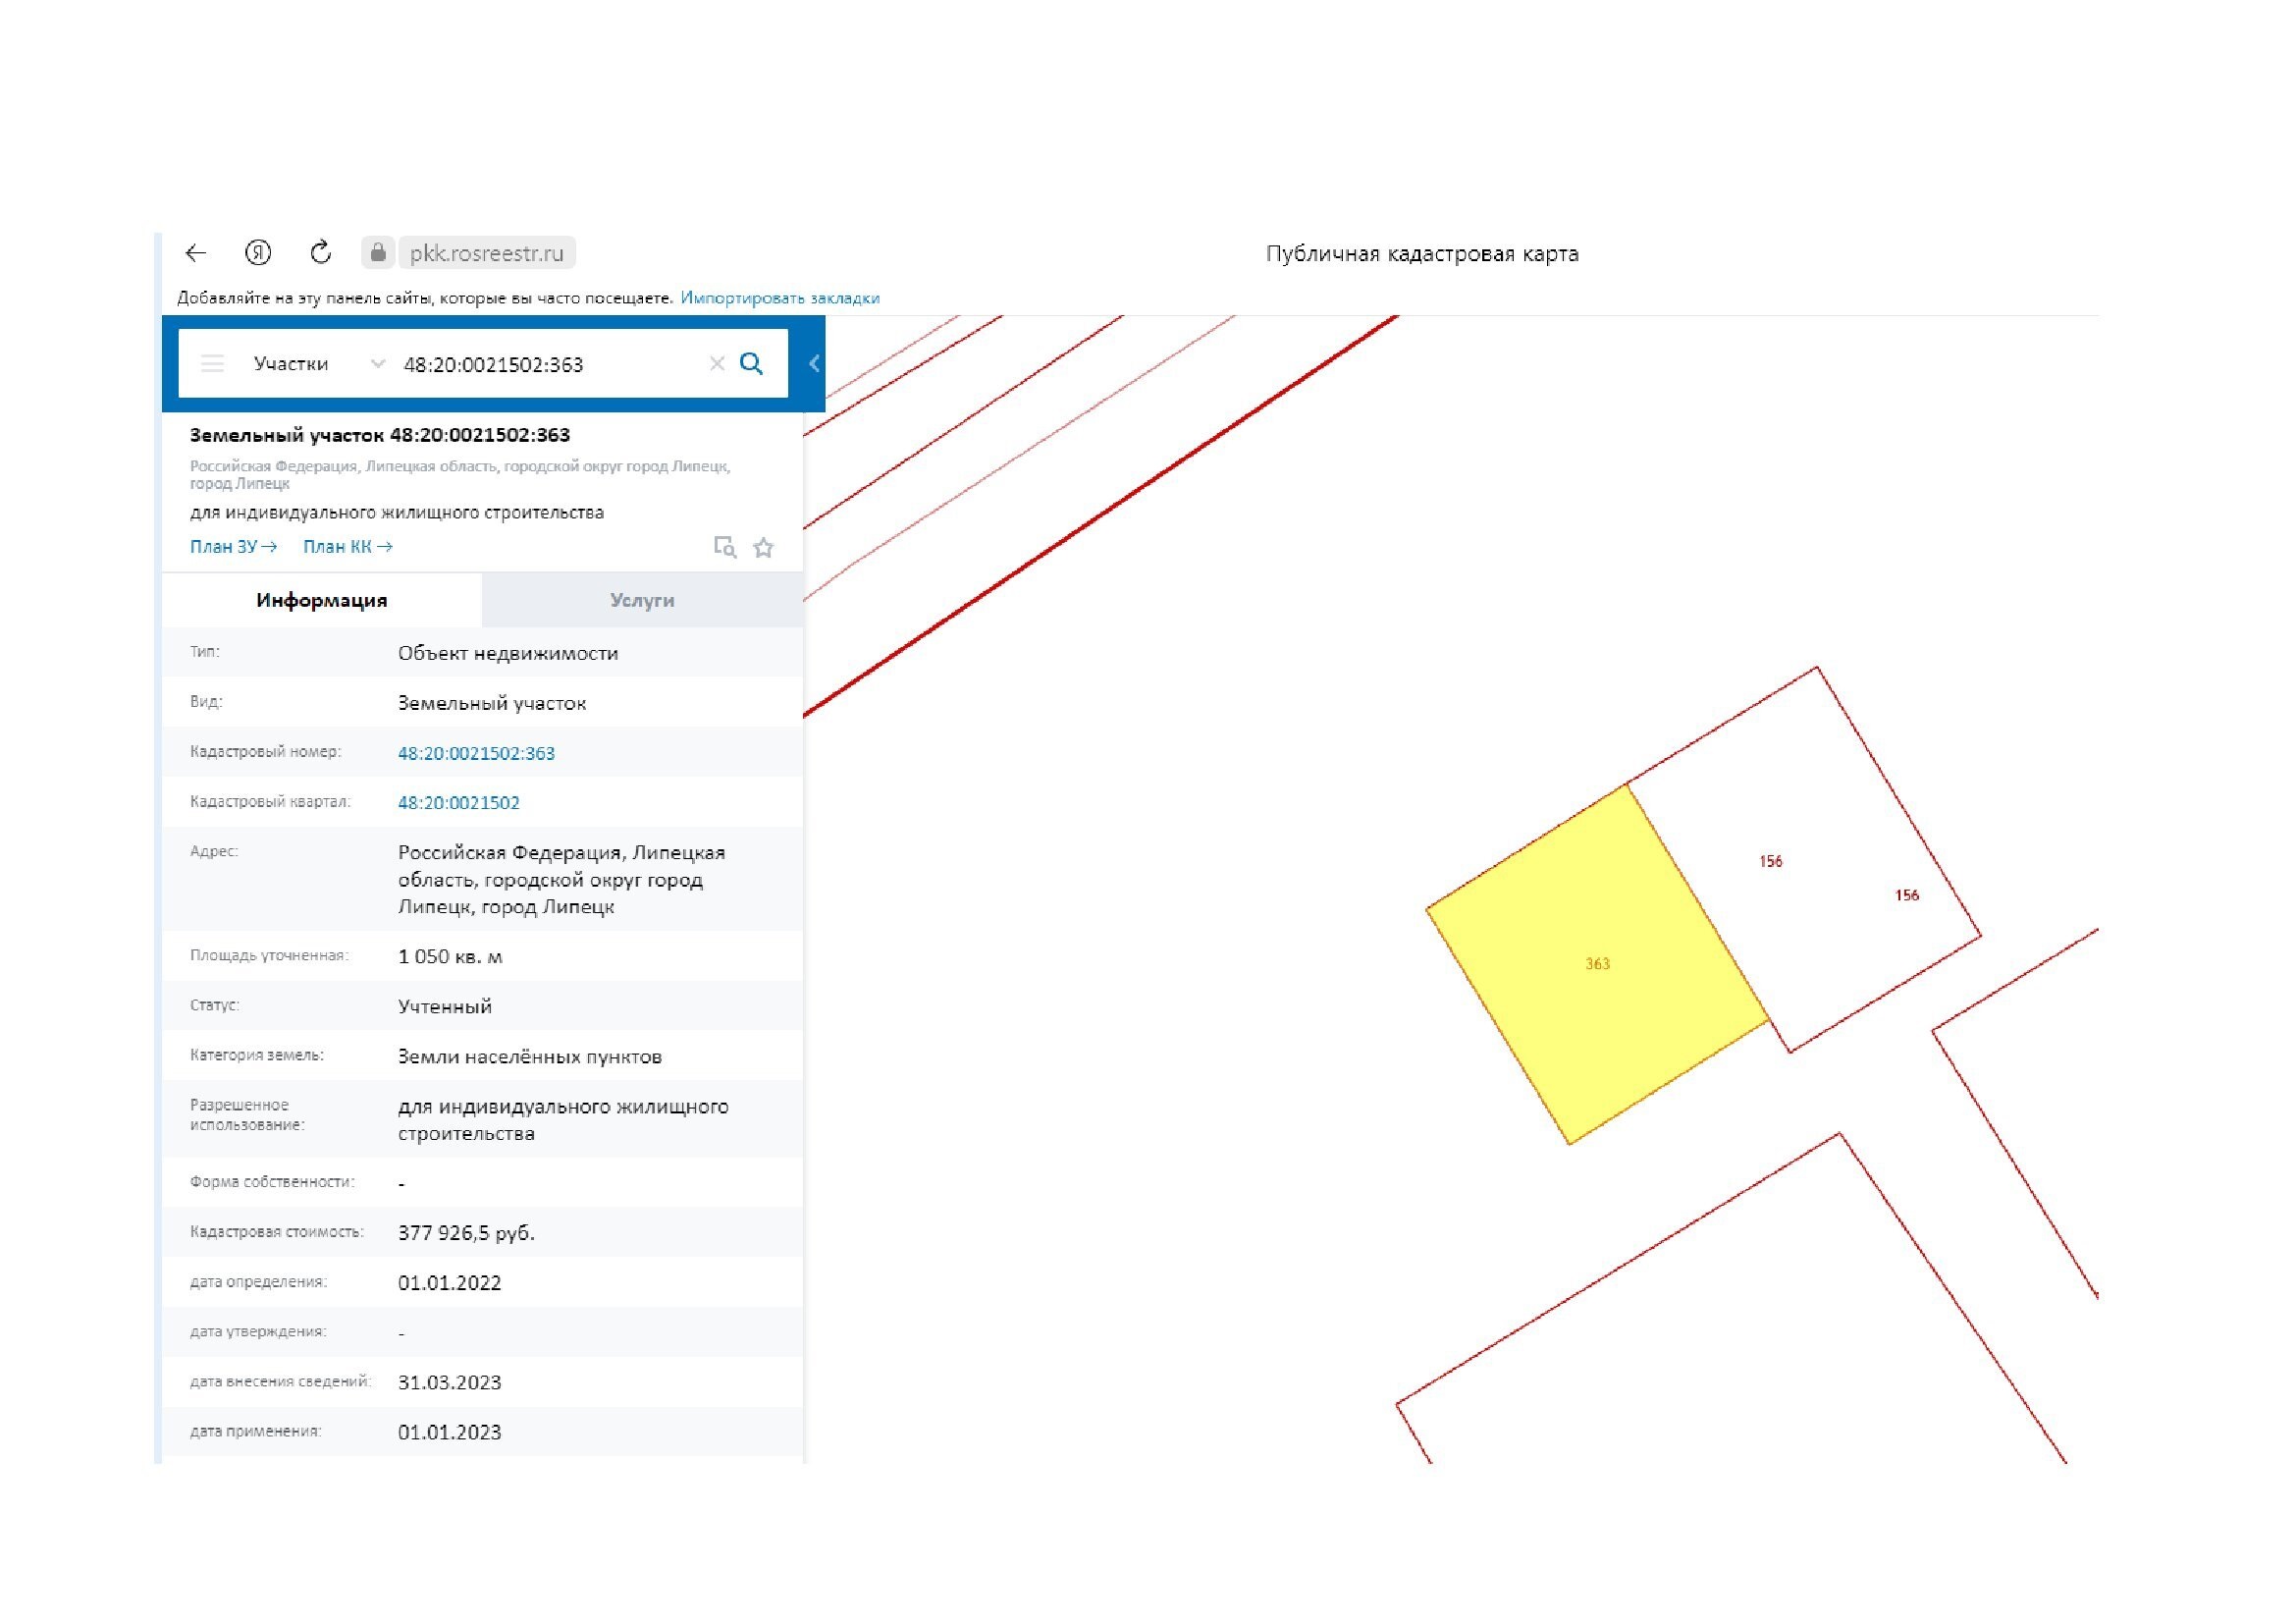Click the Разрешенное использование value text
The image size is (2296, 1624).
coord(563,1120)
